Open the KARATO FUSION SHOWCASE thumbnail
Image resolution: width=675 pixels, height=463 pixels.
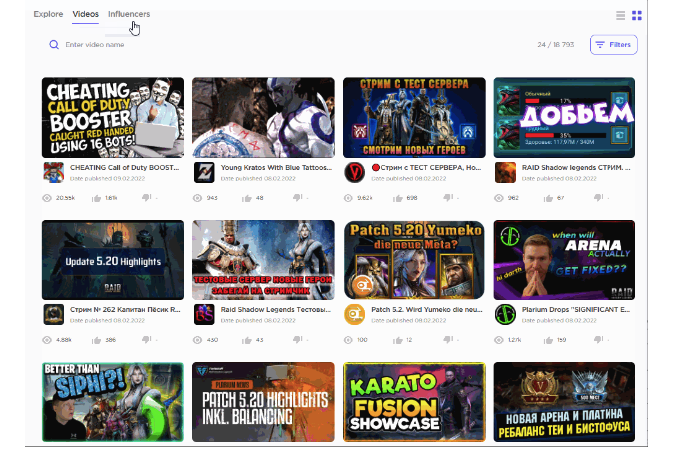(x=414, y=402)
